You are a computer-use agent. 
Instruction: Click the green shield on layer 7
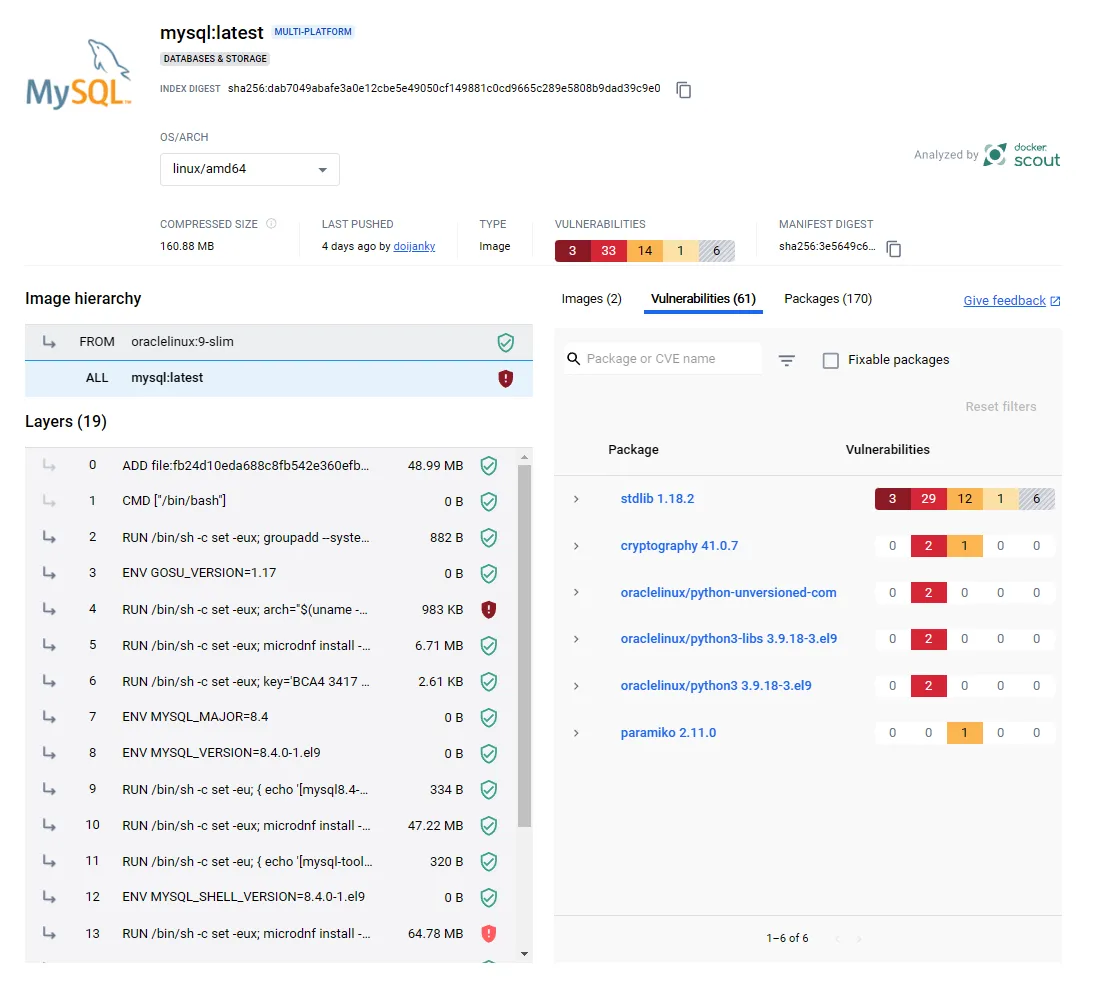[x=489, y=718]
